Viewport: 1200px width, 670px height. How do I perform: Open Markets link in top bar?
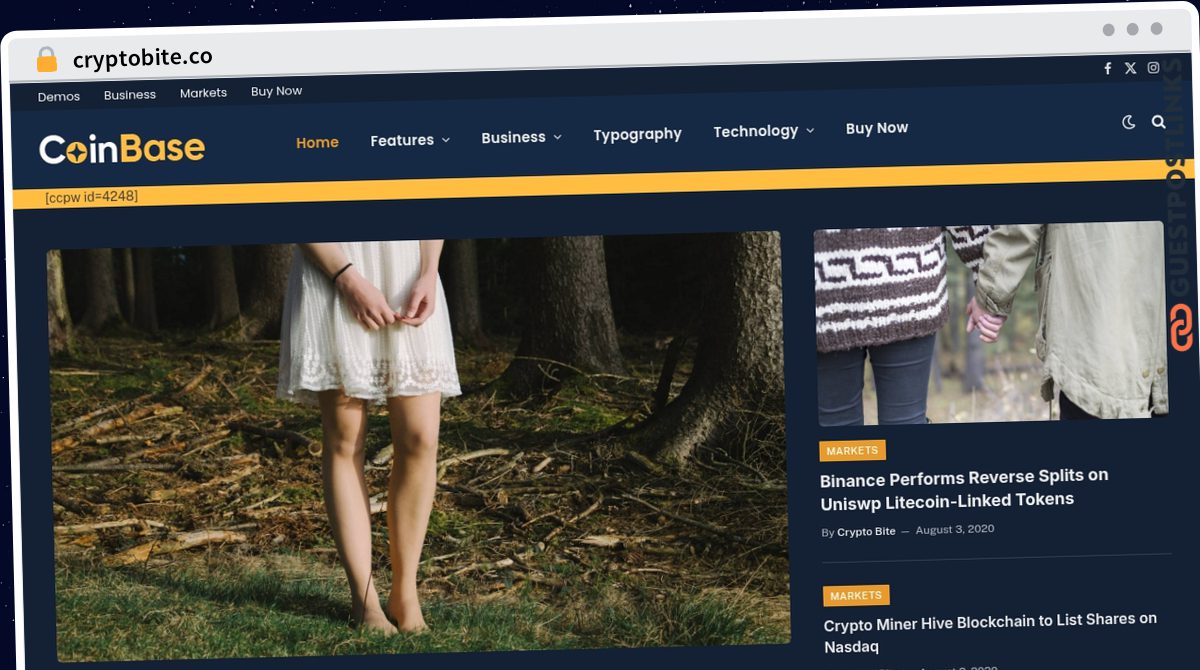pos(203,93)
